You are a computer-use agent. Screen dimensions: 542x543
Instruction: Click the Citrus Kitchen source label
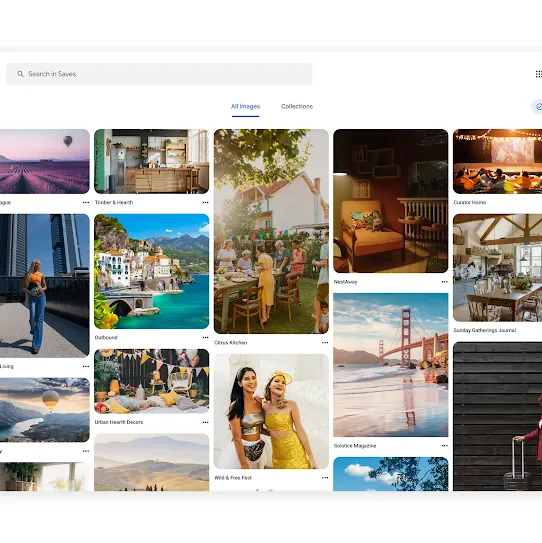pyautogui.click(x=231, y=342)
